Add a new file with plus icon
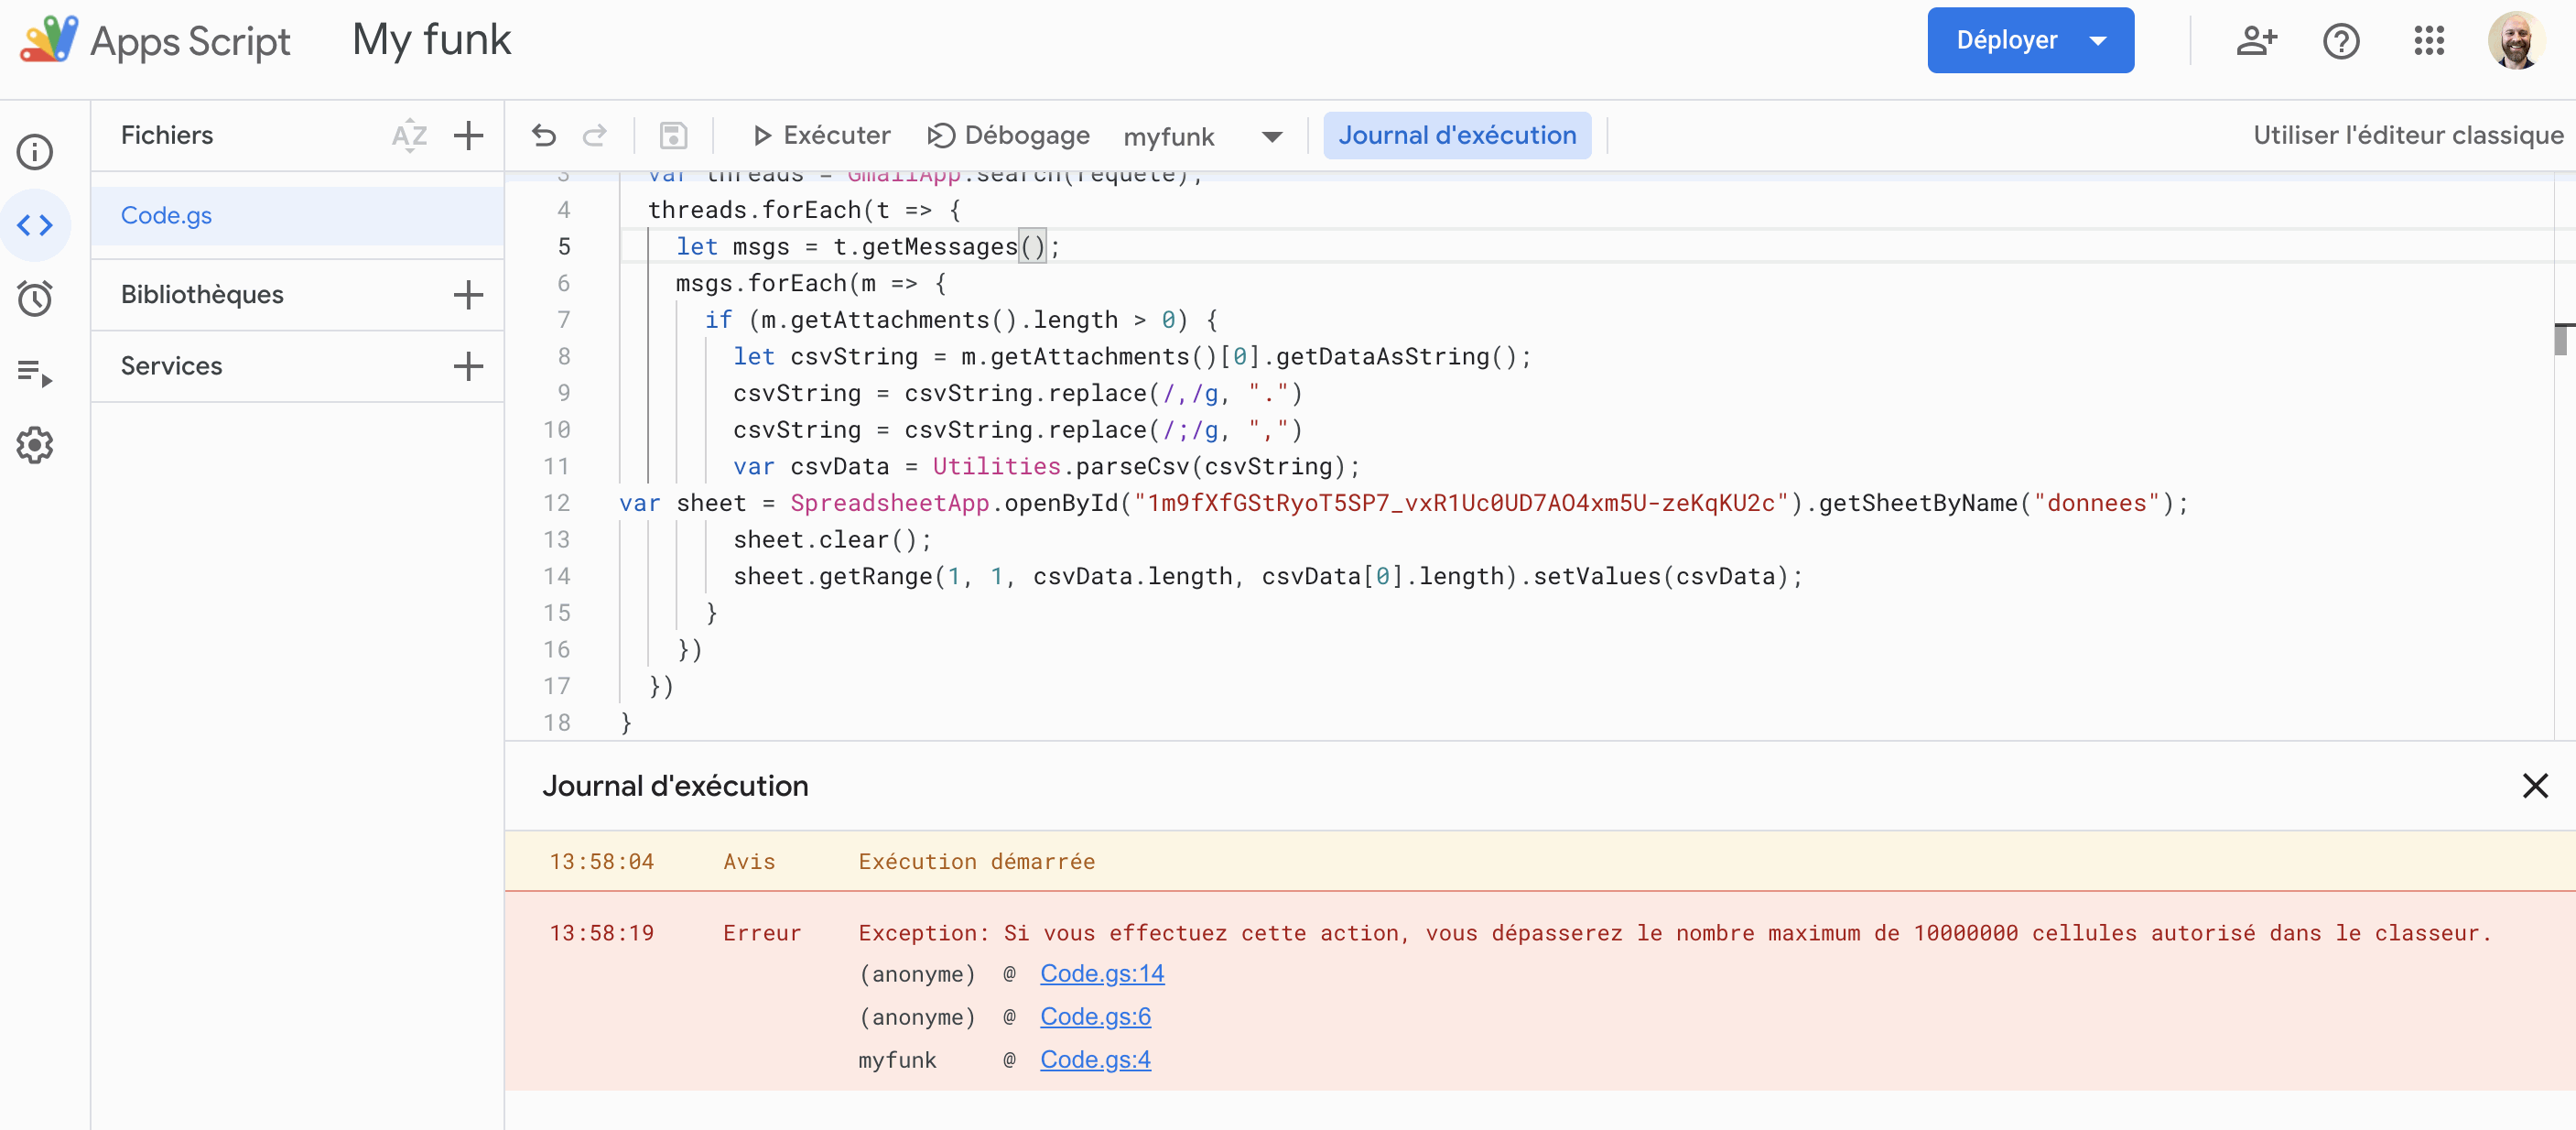 coord(468,135)
